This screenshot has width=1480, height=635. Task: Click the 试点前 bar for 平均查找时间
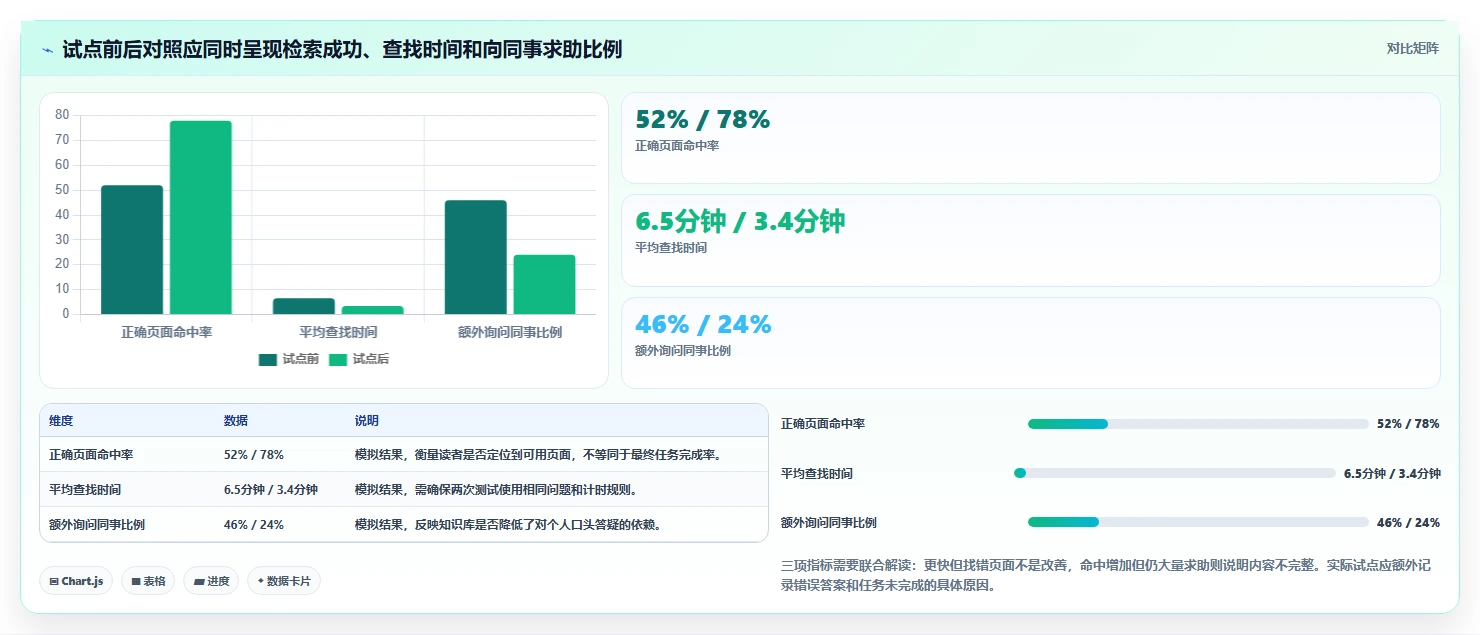tap(304, 306)
